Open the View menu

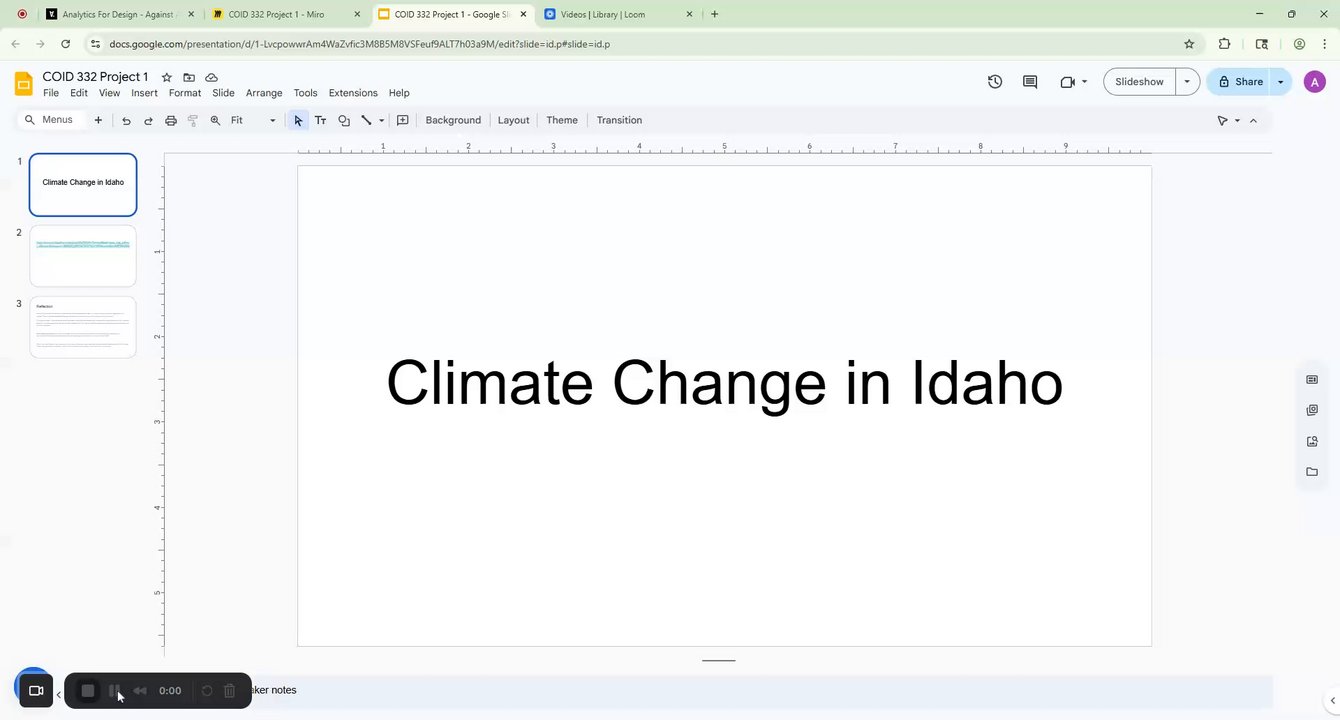(109, 93)
